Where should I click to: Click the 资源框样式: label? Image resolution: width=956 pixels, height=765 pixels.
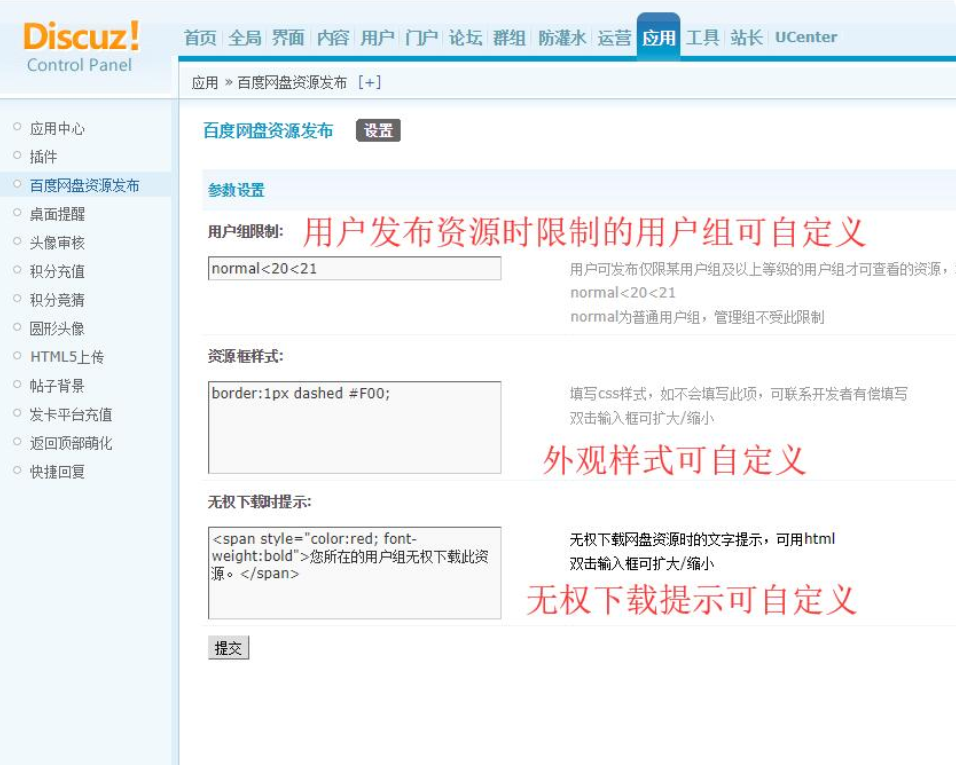[x=245, y=357]
